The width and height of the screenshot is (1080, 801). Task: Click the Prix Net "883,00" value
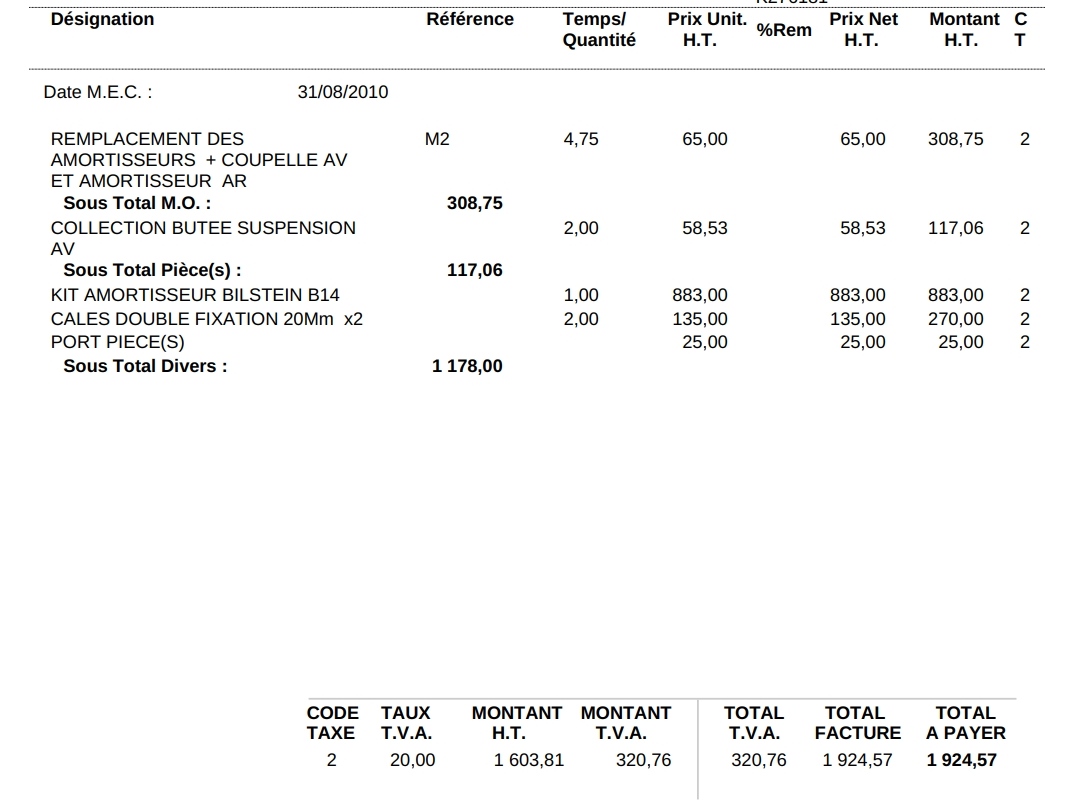[x=858, y=295]
